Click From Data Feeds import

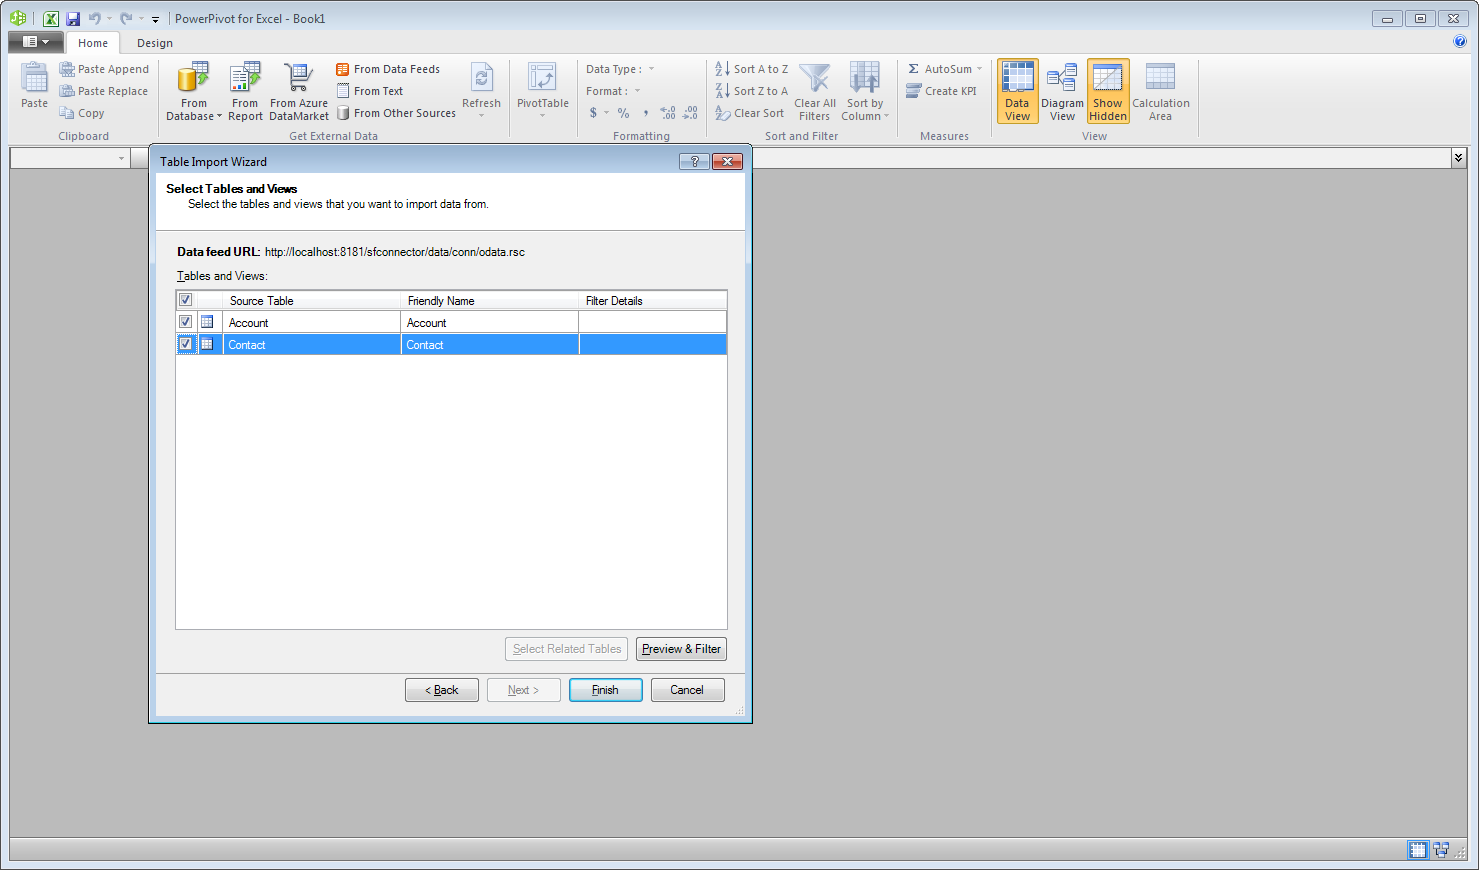pos(388,68)
